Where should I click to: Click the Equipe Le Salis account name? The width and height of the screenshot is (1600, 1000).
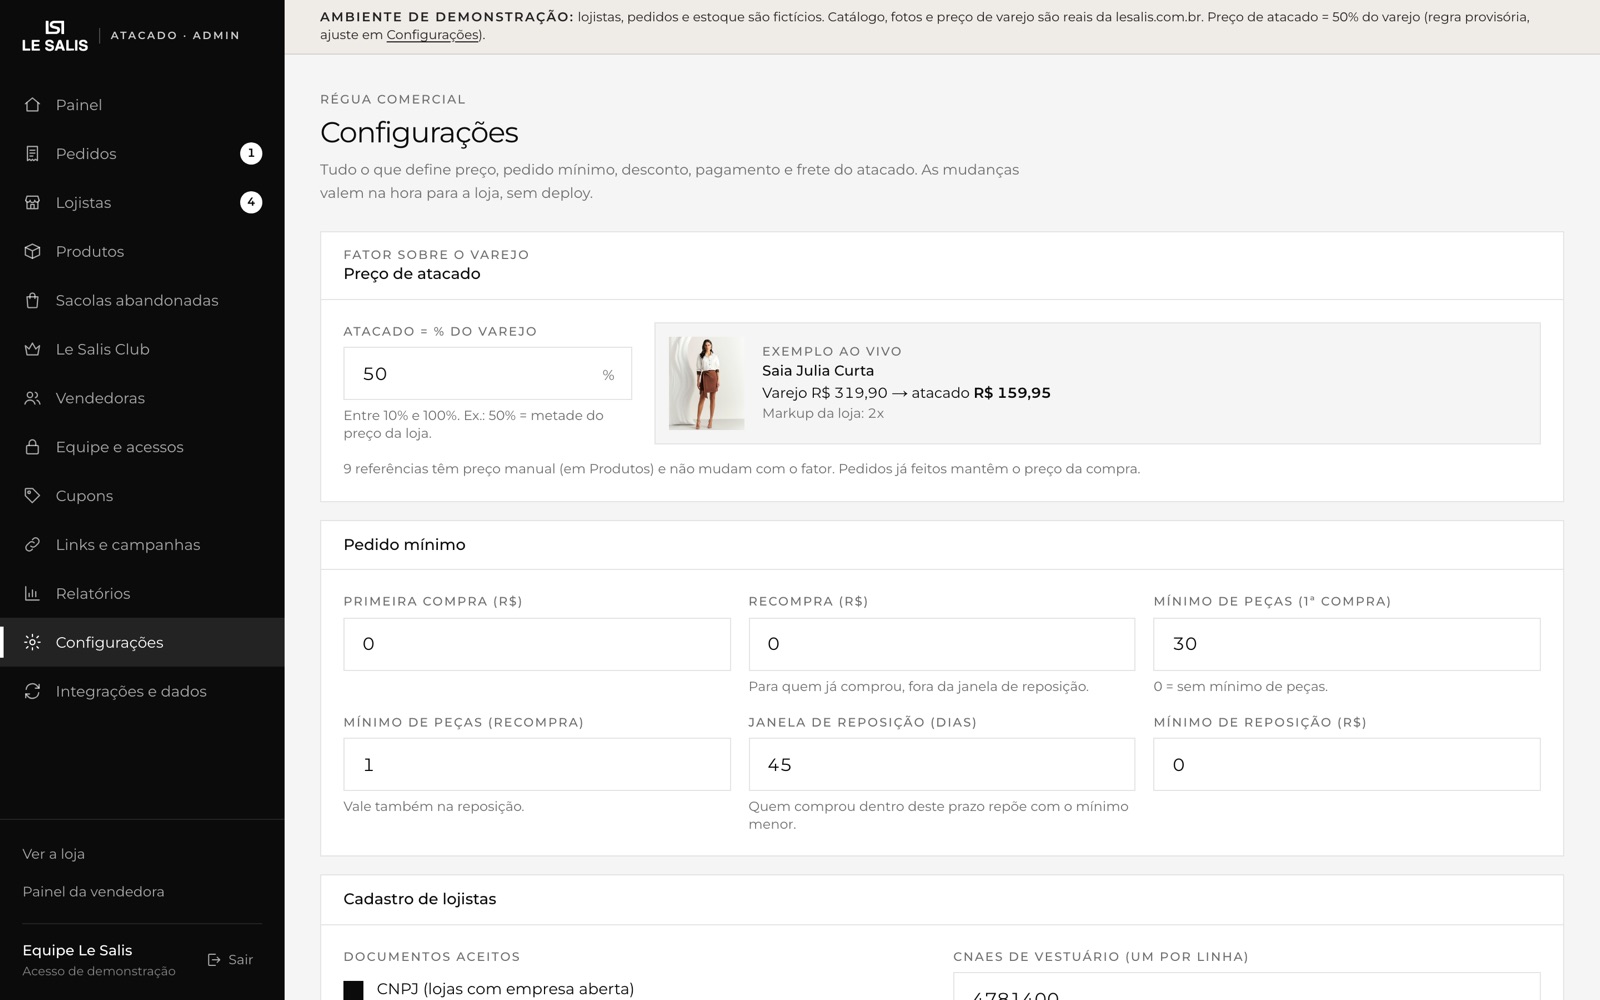coord(78,951)
